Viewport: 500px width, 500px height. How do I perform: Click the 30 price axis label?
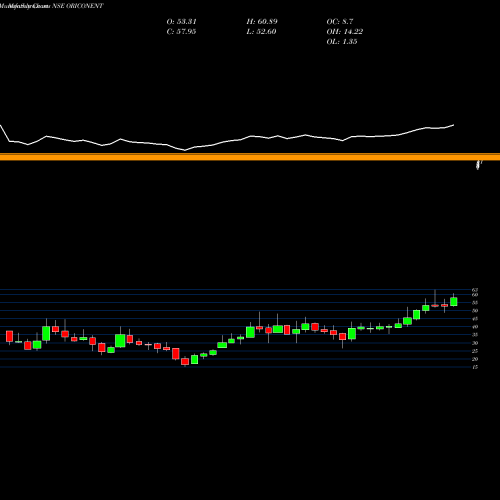[x=475, y=343]
